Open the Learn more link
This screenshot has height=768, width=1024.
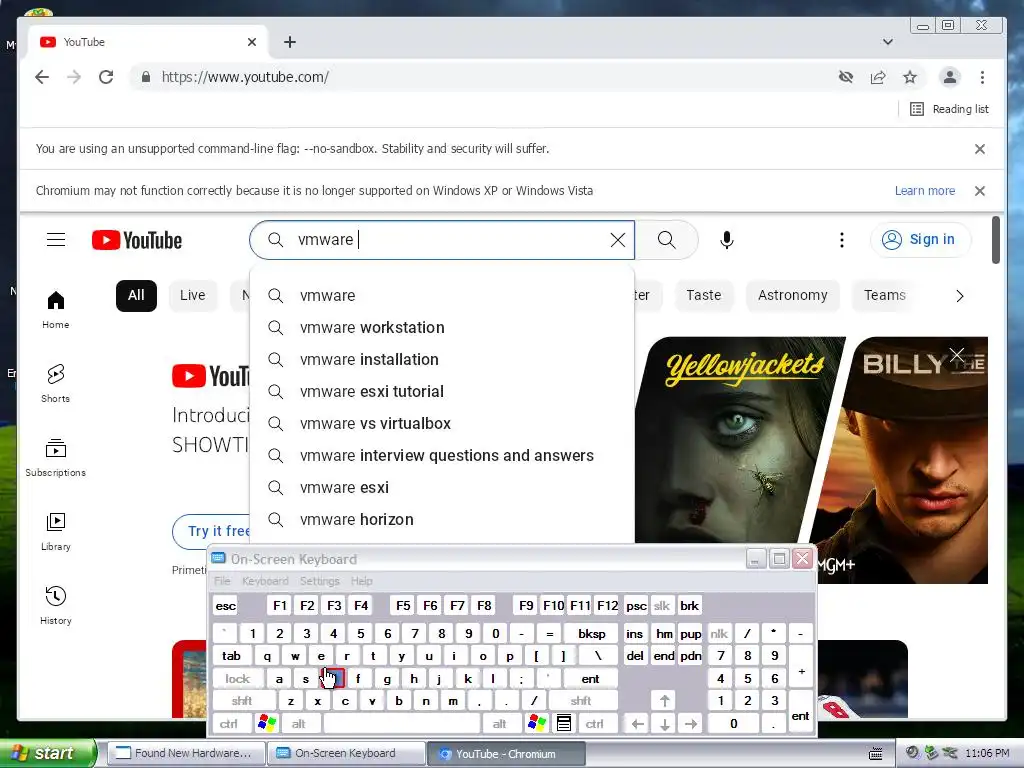[x=925, y=191]
